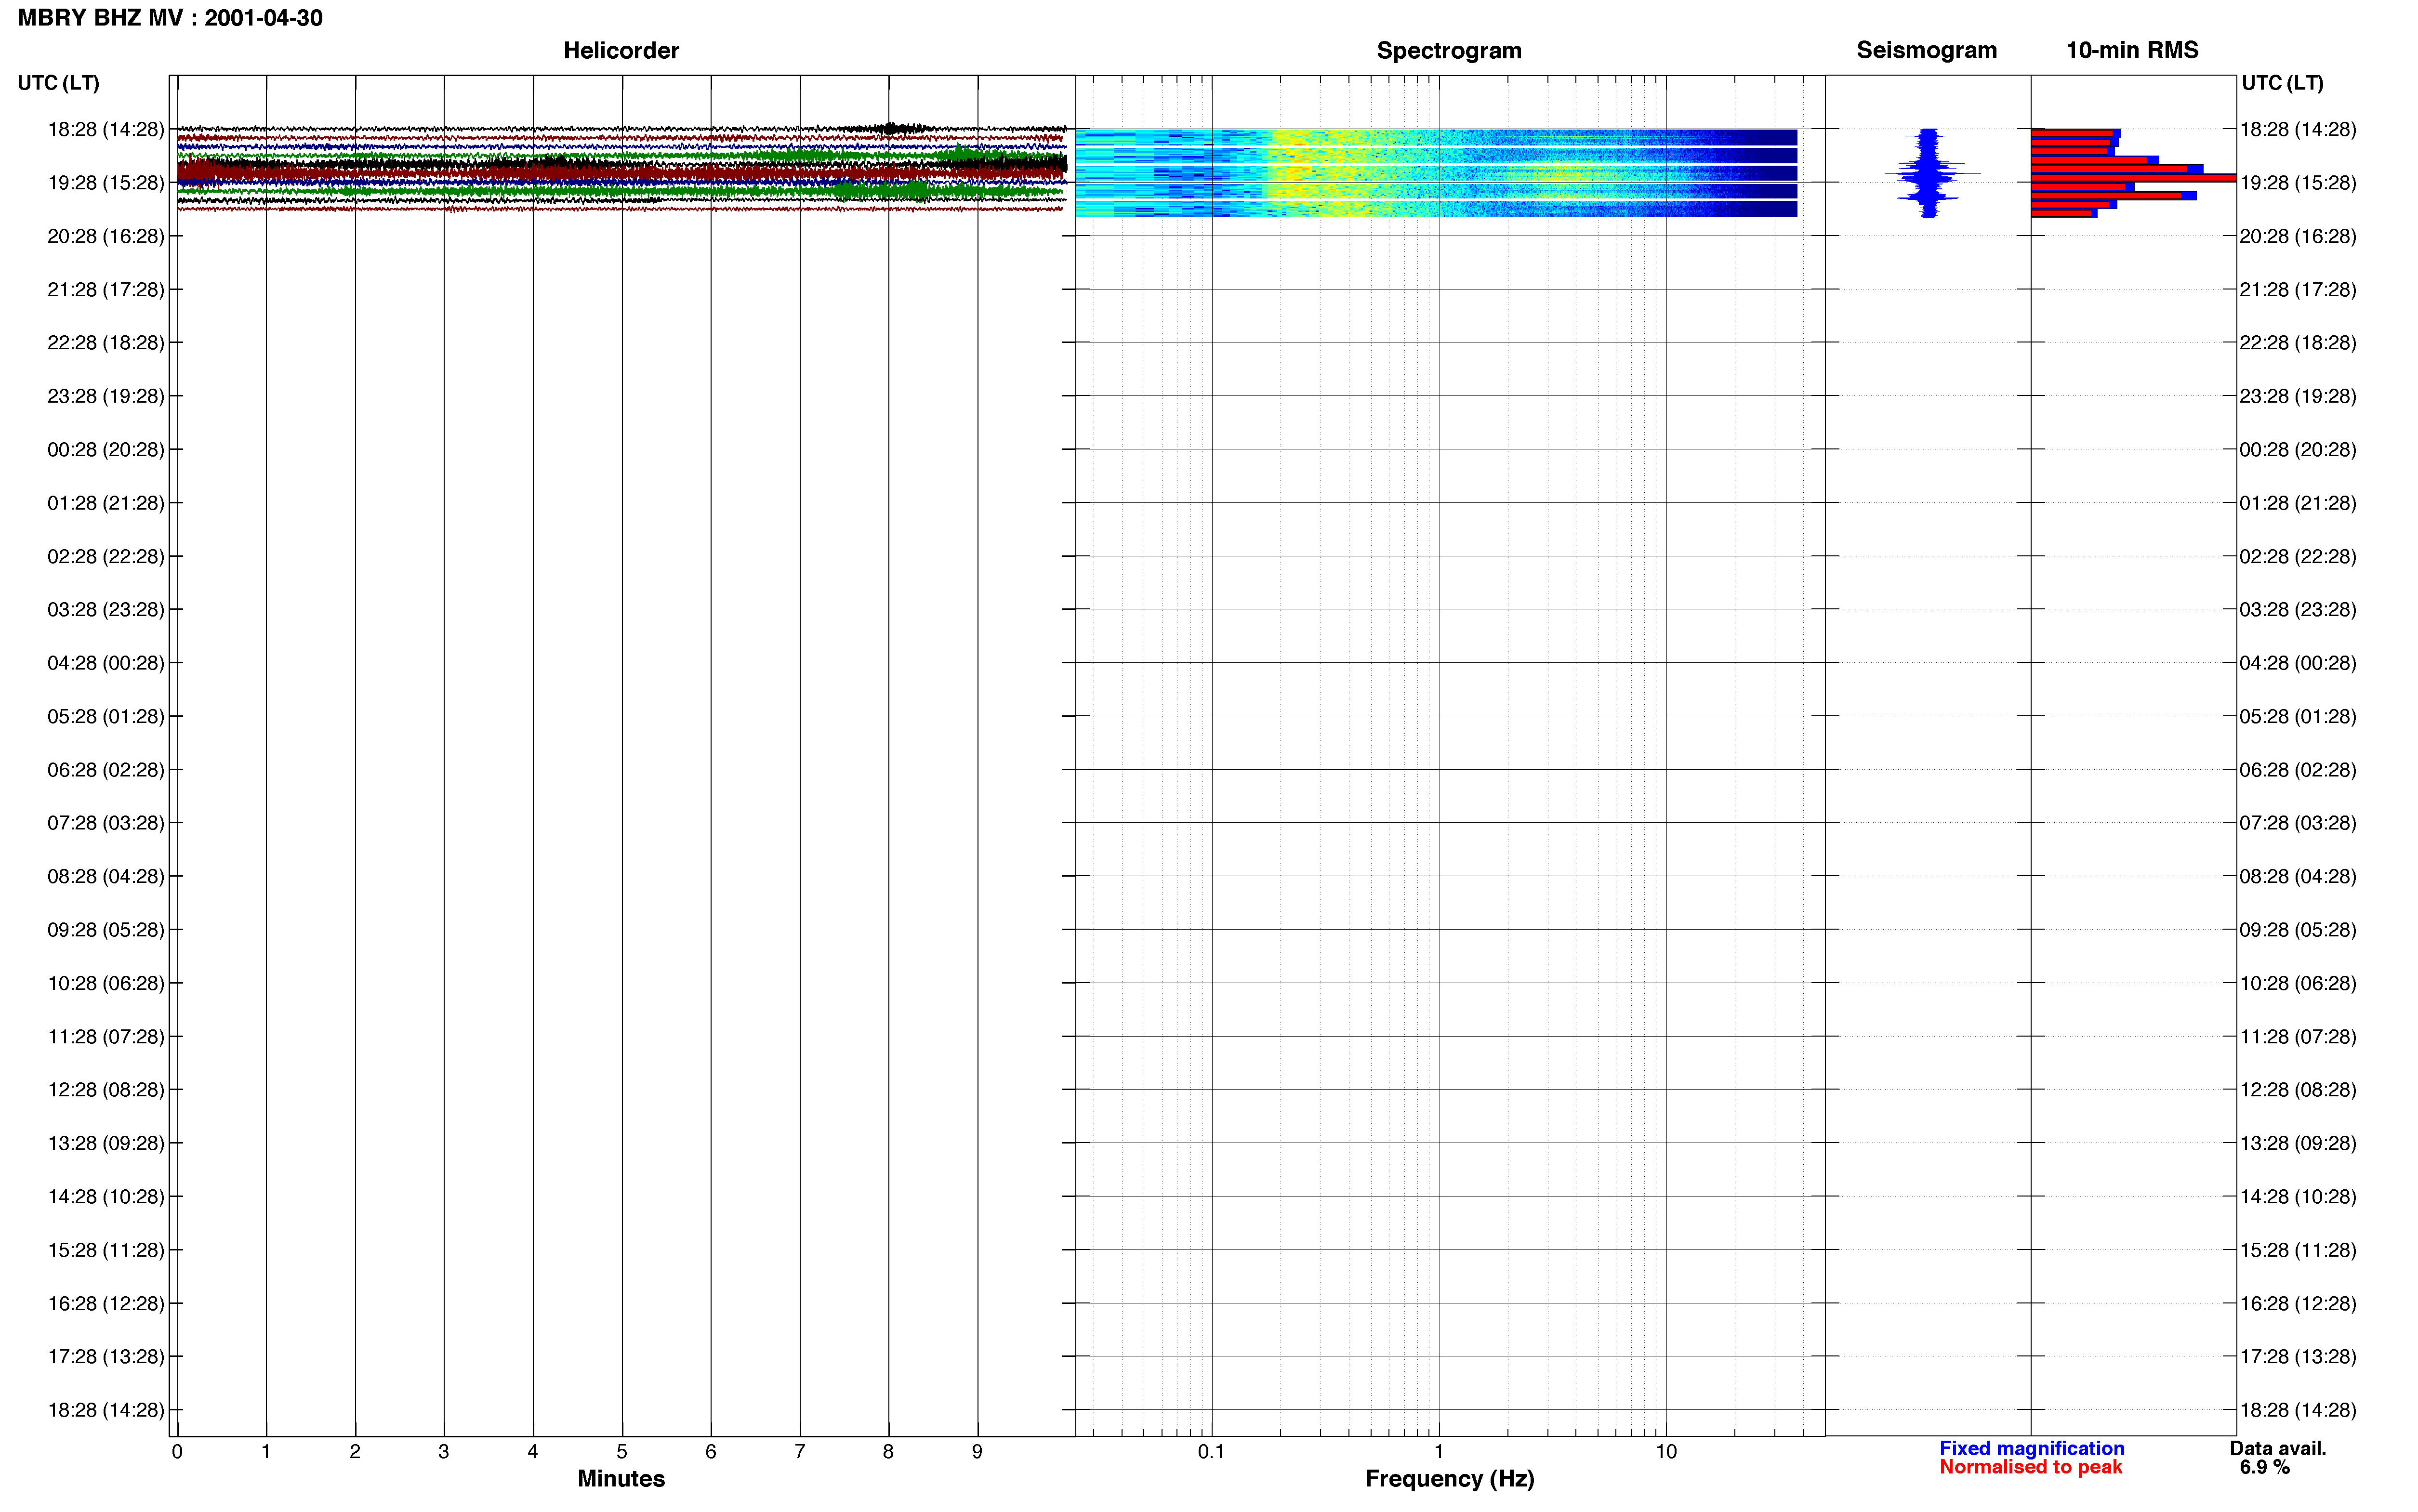This screenshot has height=1512, width=2418.
Task: Click right time label 00:28 (20:28)
Action: [x=2297, y=449]
